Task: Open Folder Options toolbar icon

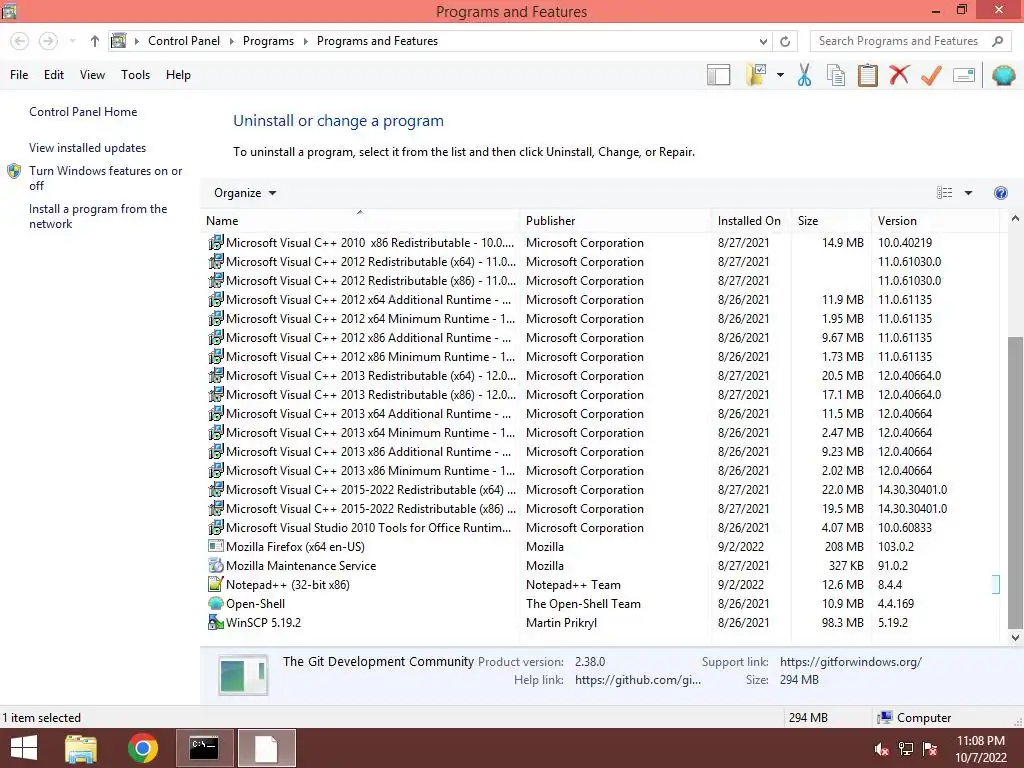Action: tap(757, 75)
